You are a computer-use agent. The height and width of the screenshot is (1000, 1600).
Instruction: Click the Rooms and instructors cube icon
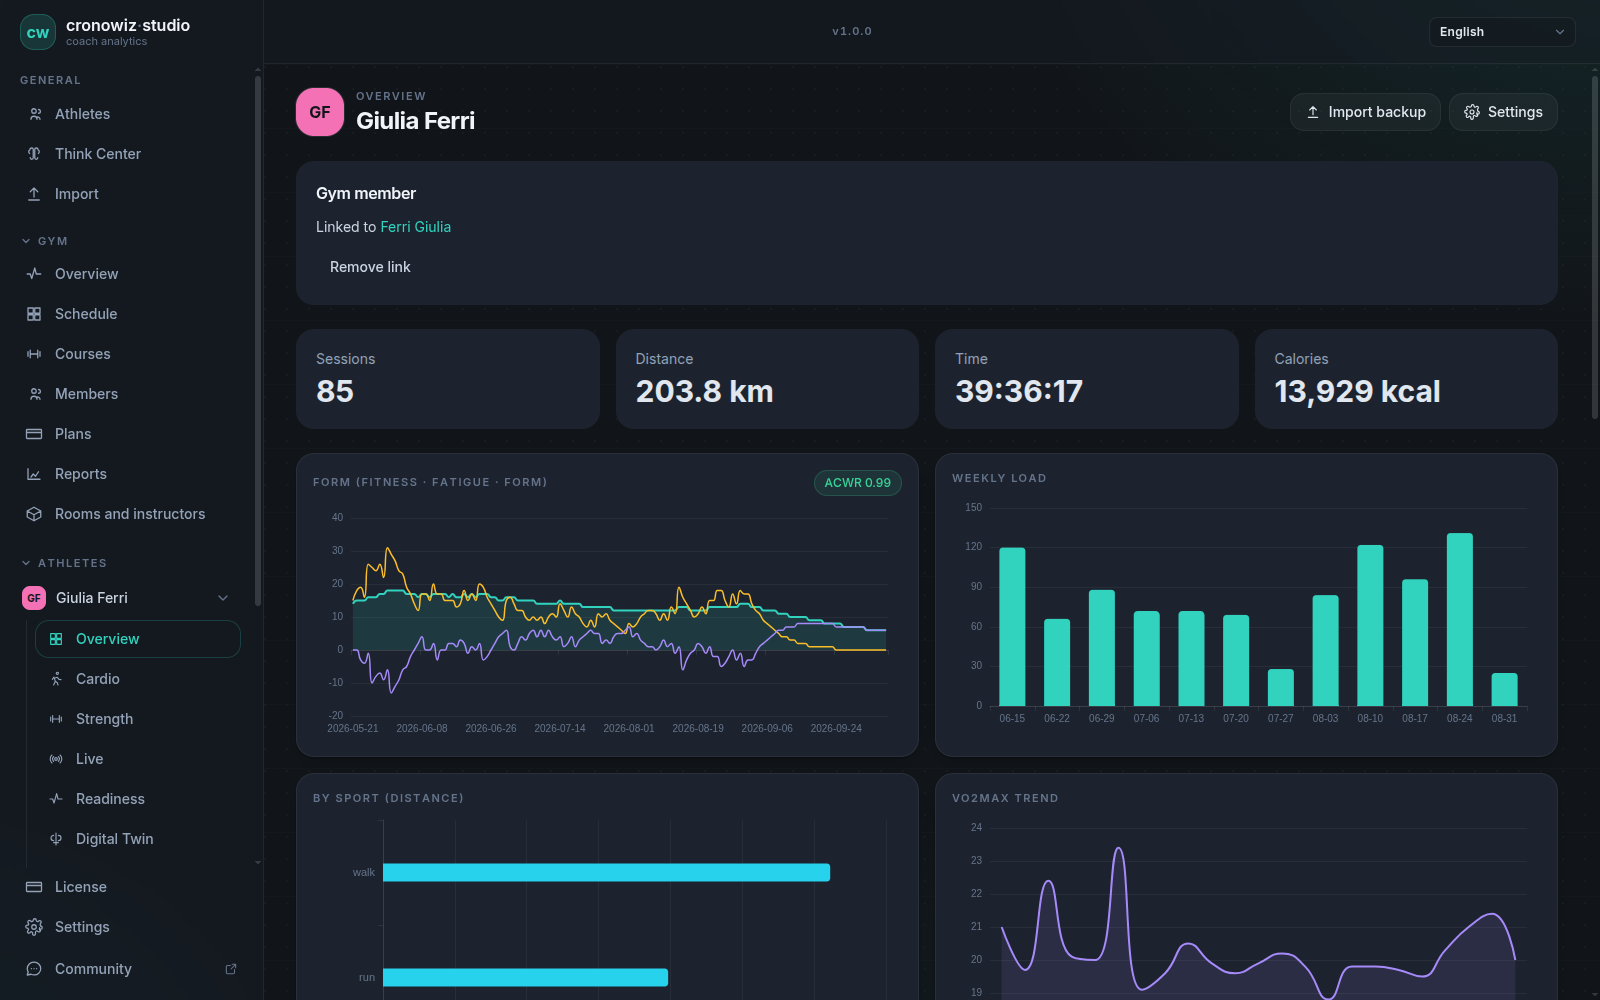coord(34,514)
